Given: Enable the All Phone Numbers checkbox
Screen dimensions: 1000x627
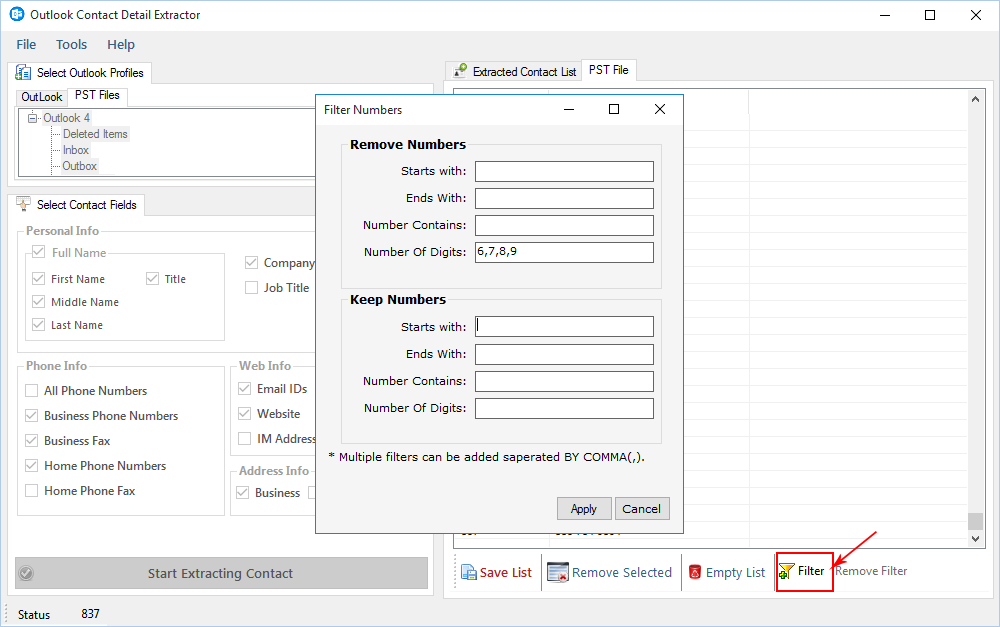Looking at the screenshot, I should (31, 390).
